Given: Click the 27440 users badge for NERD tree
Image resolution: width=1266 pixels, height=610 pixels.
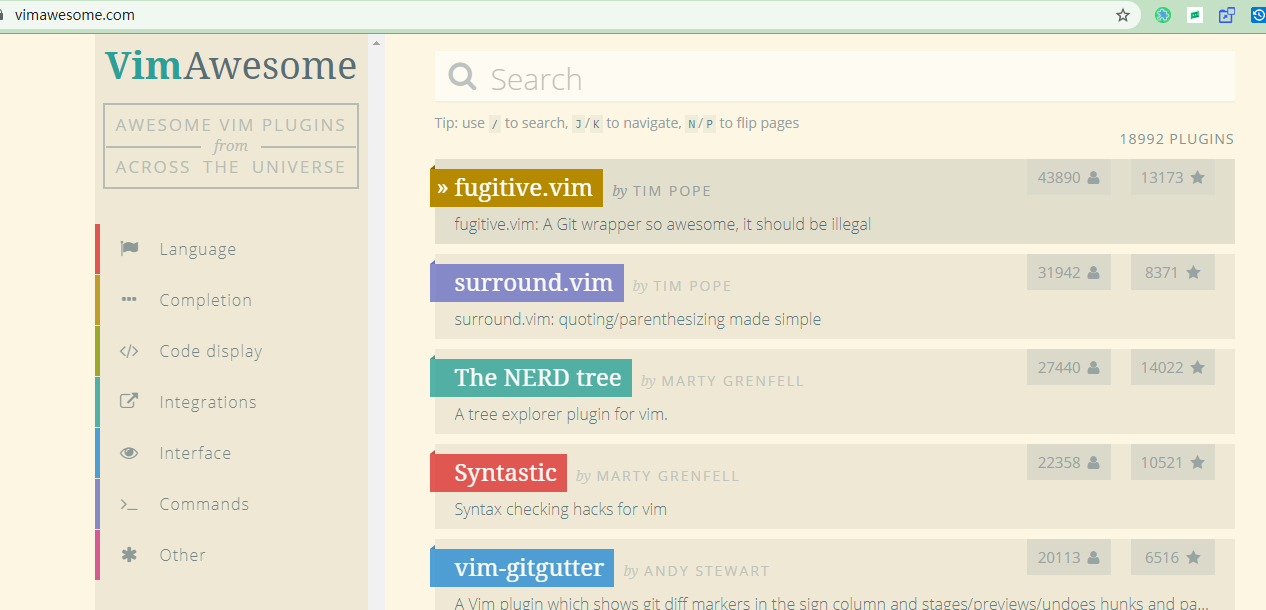Looking at the screenshot, I should pos(1069,367).
